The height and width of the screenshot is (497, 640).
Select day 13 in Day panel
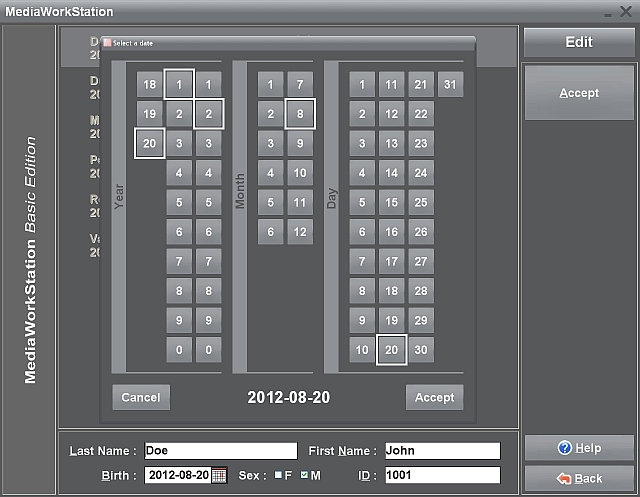[391, 143]
